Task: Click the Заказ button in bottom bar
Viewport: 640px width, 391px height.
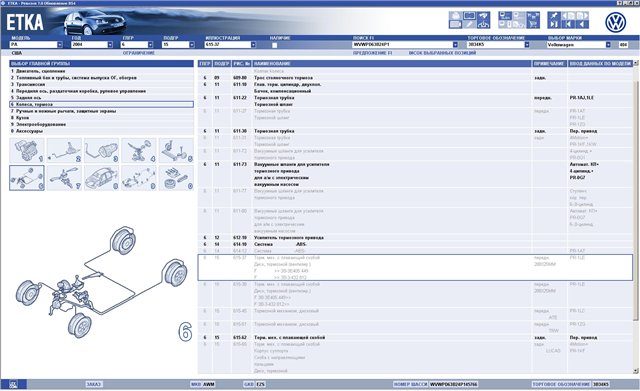Action: (94, 384)
